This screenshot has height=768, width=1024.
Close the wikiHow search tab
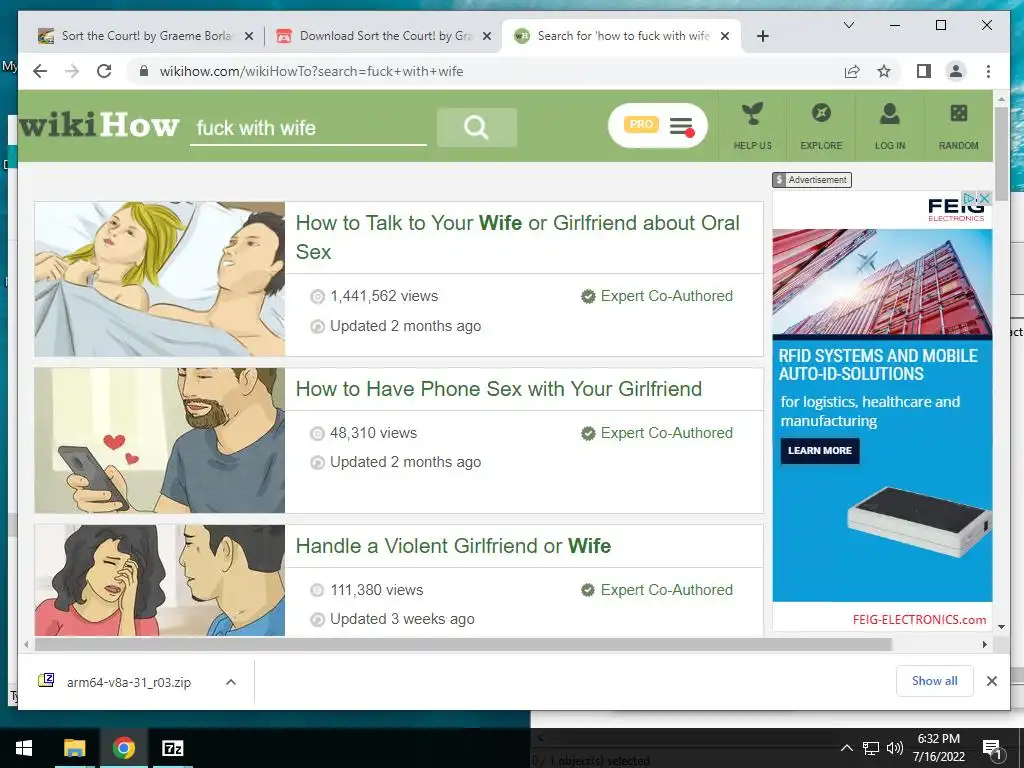tap(725, 36)
